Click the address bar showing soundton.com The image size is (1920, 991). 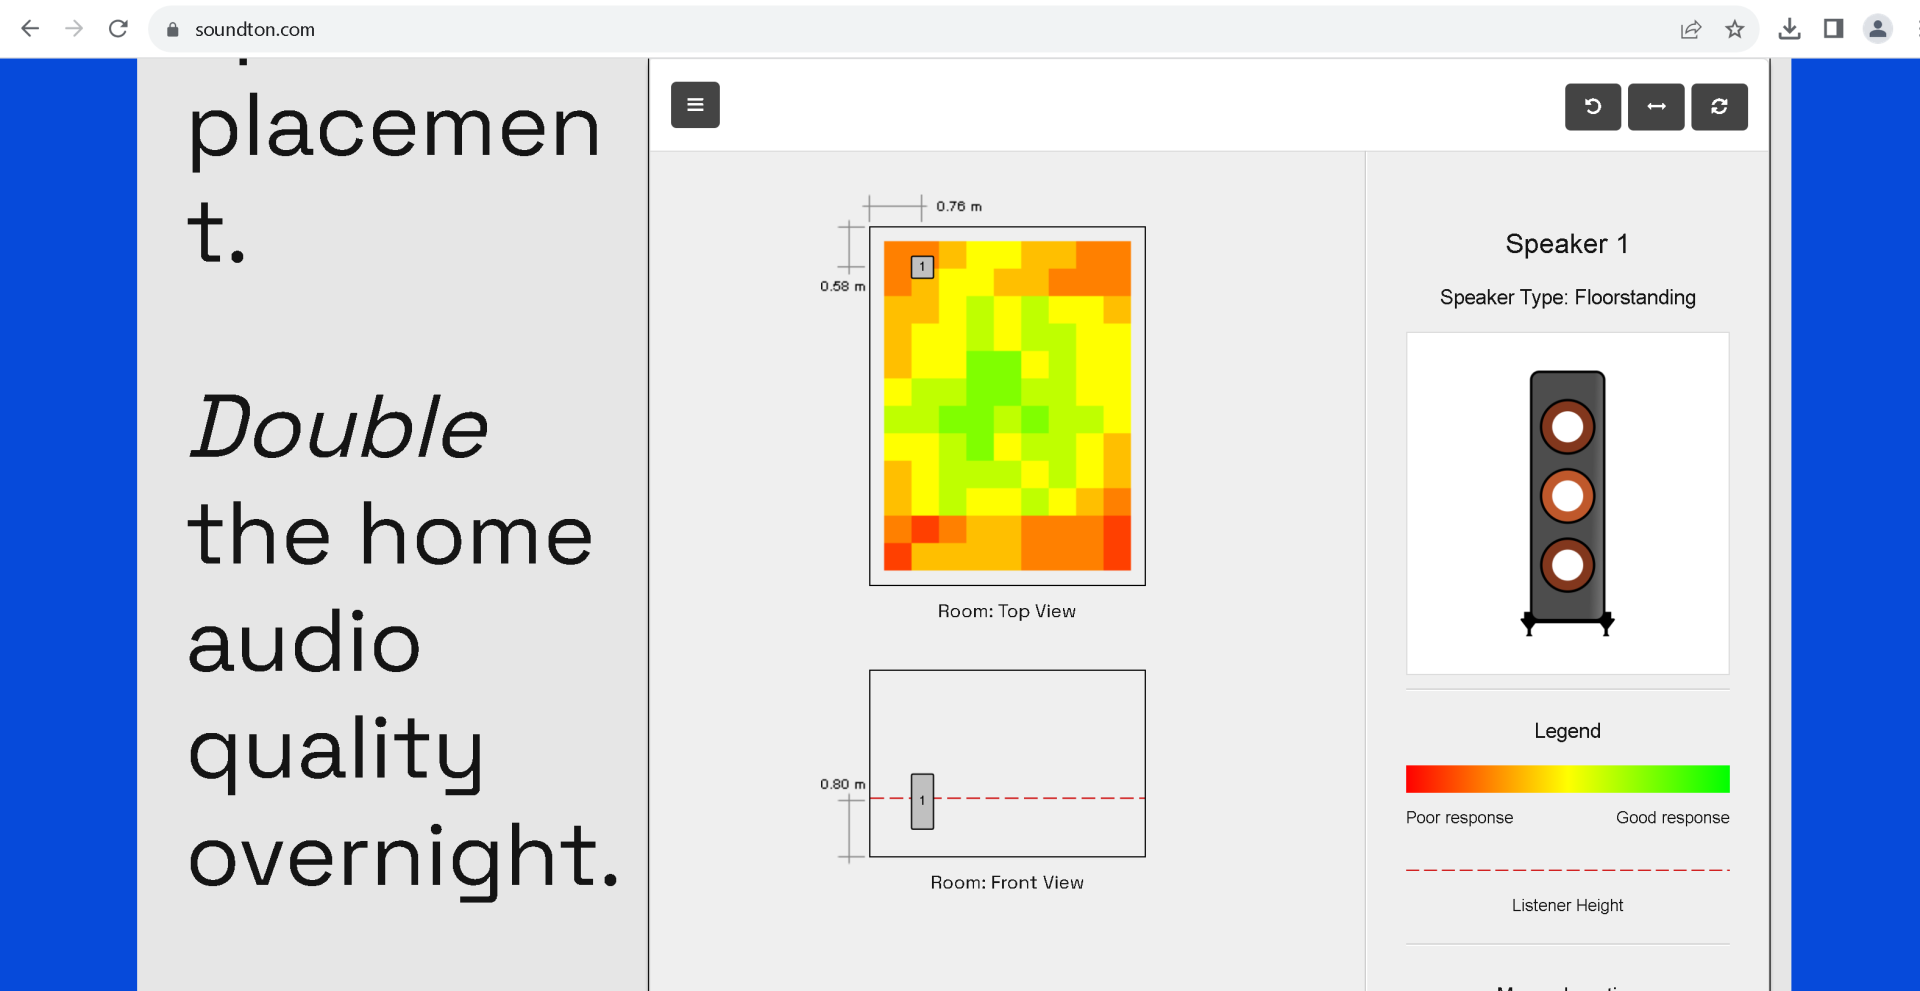click(900, 29)
